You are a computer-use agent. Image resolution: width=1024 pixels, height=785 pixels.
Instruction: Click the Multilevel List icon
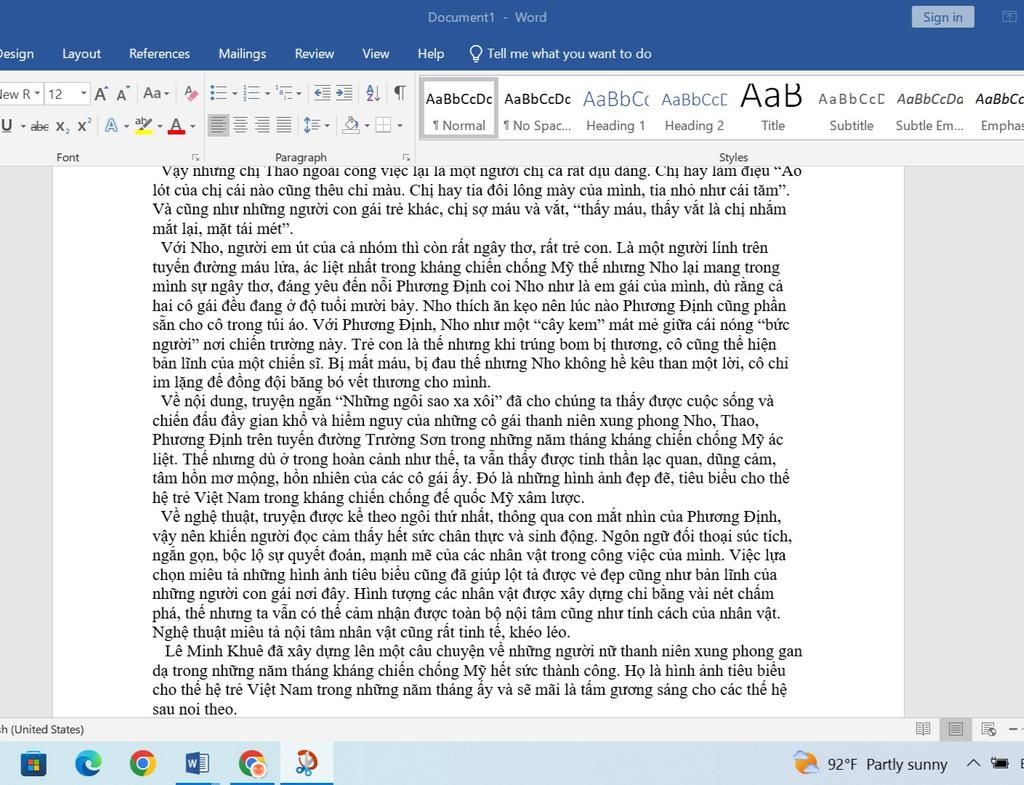(x=284, y=93)
